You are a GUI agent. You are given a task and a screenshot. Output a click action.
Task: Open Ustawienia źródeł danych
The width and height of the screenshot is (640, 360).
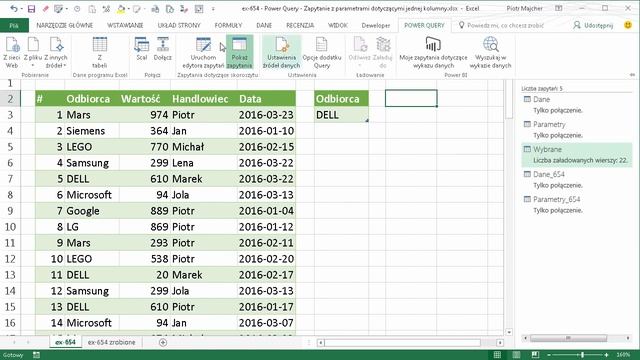(281, 52)
